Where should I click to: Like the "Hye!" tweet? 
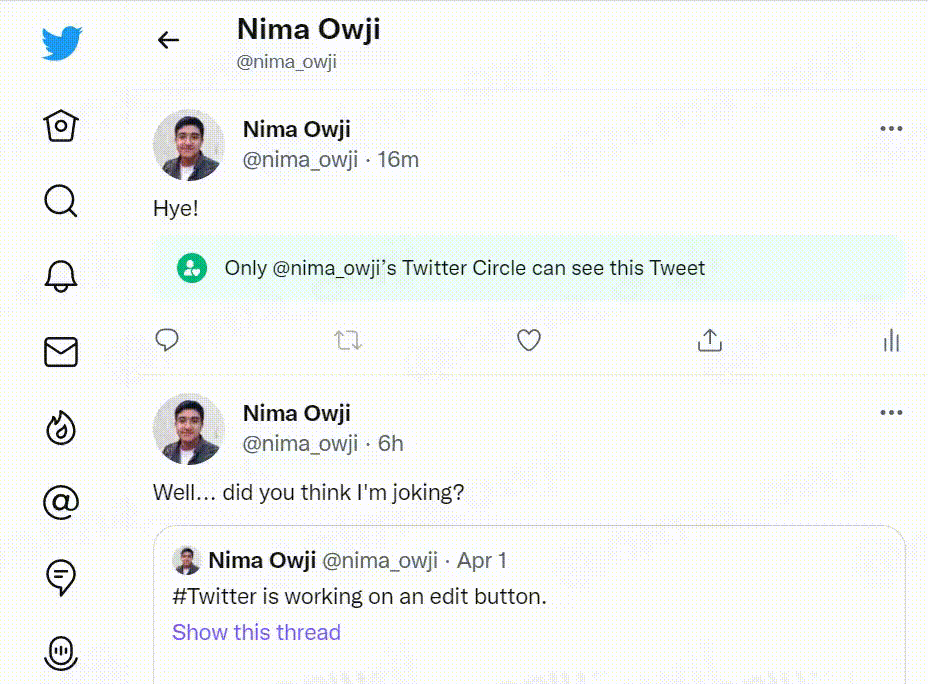pos(528,341)
